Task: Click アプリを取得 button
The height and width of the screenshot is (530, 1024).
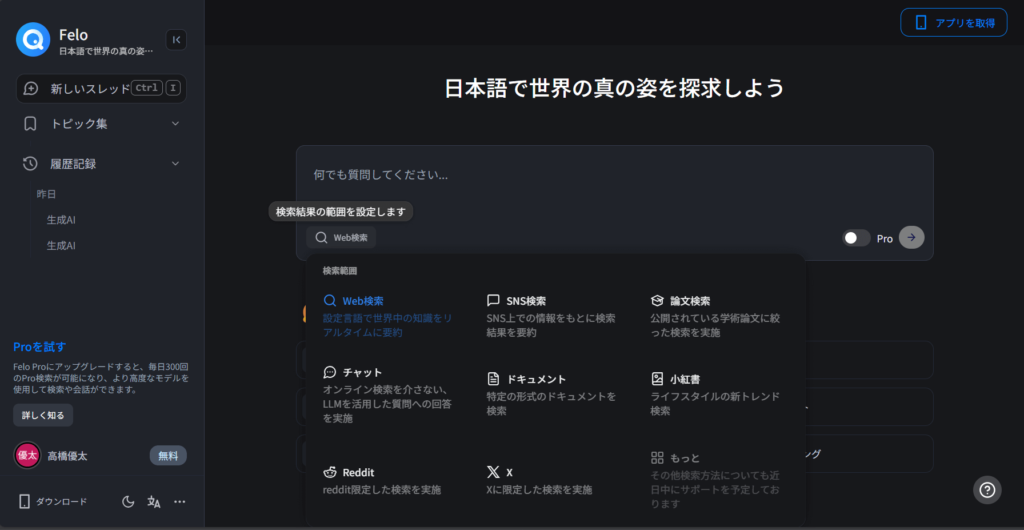Action: tap(953, 22)
